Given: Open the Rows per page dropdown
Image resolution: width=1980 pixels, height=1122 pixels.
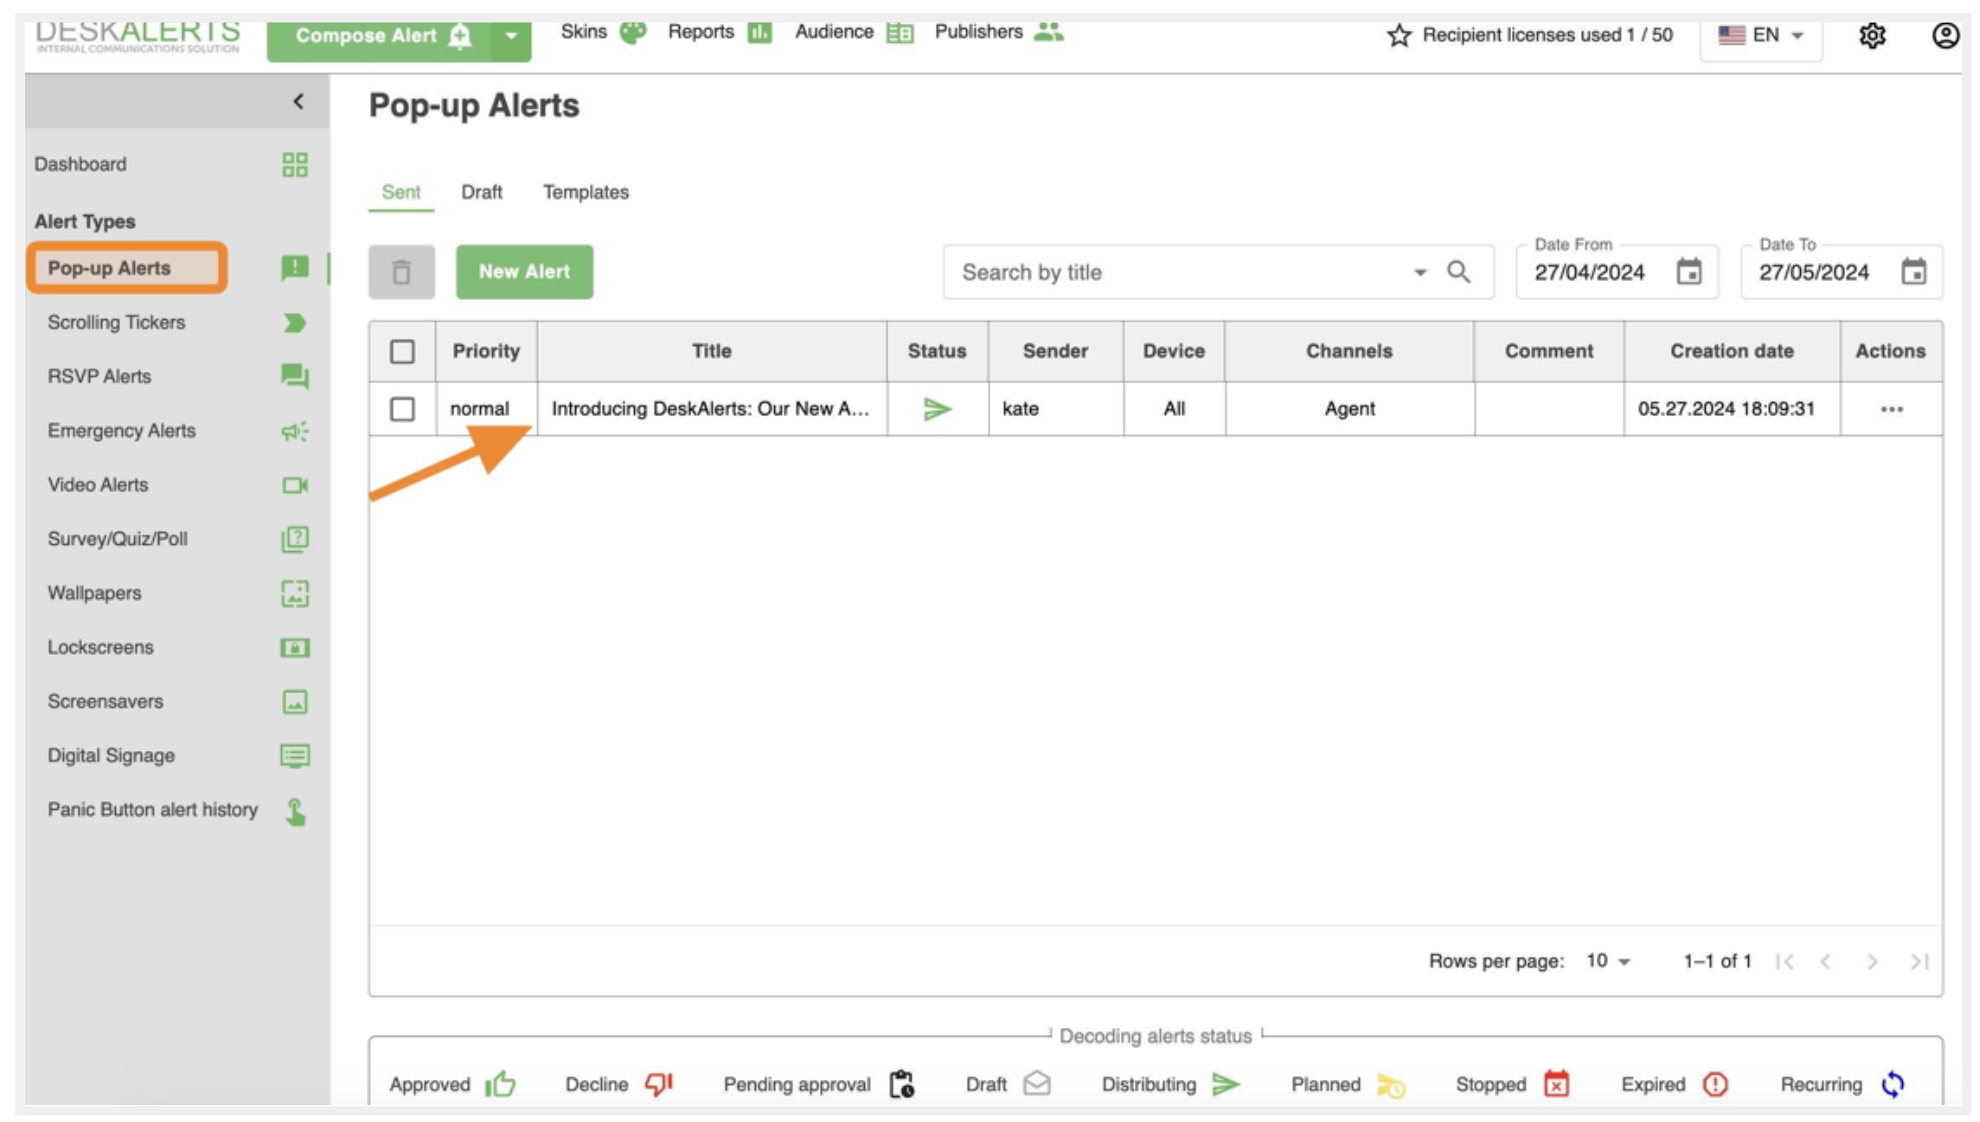Looking at the screenshot, I should (x=1608, y=961).
